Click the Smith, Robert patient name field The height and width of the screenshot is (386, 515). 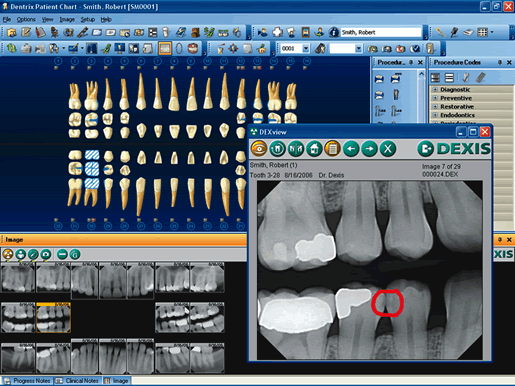(381, 32)
